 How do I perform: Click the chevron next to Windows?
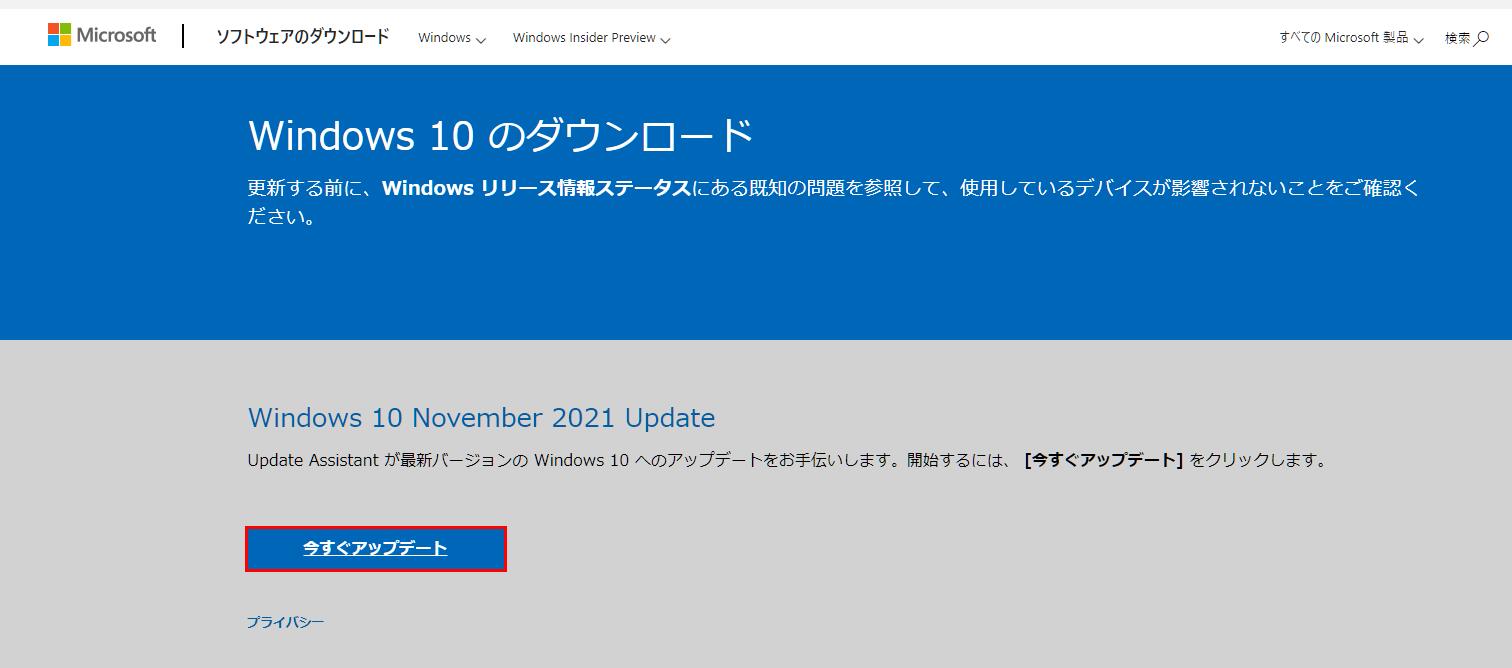tap(481, 40)
